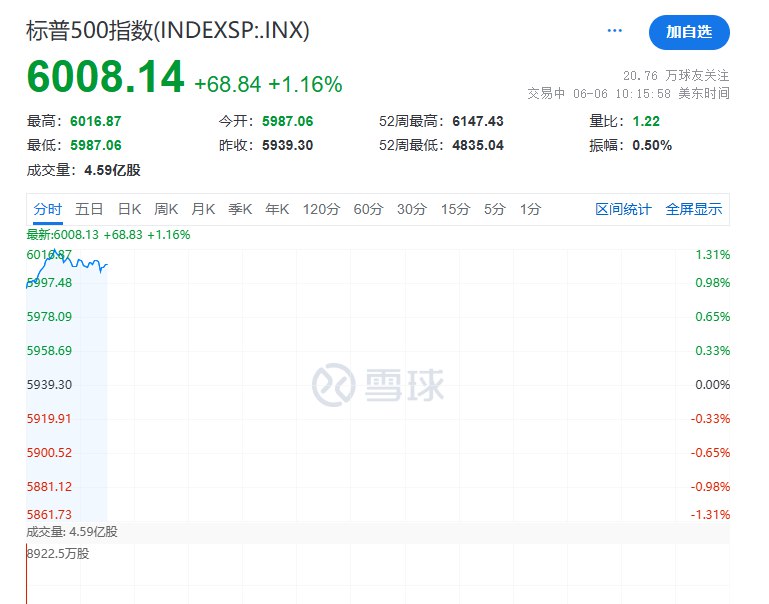Screen dimensions: 769x604
Task: Click the 昨收 value 5939.30
Action: click(x=287, y=145)
